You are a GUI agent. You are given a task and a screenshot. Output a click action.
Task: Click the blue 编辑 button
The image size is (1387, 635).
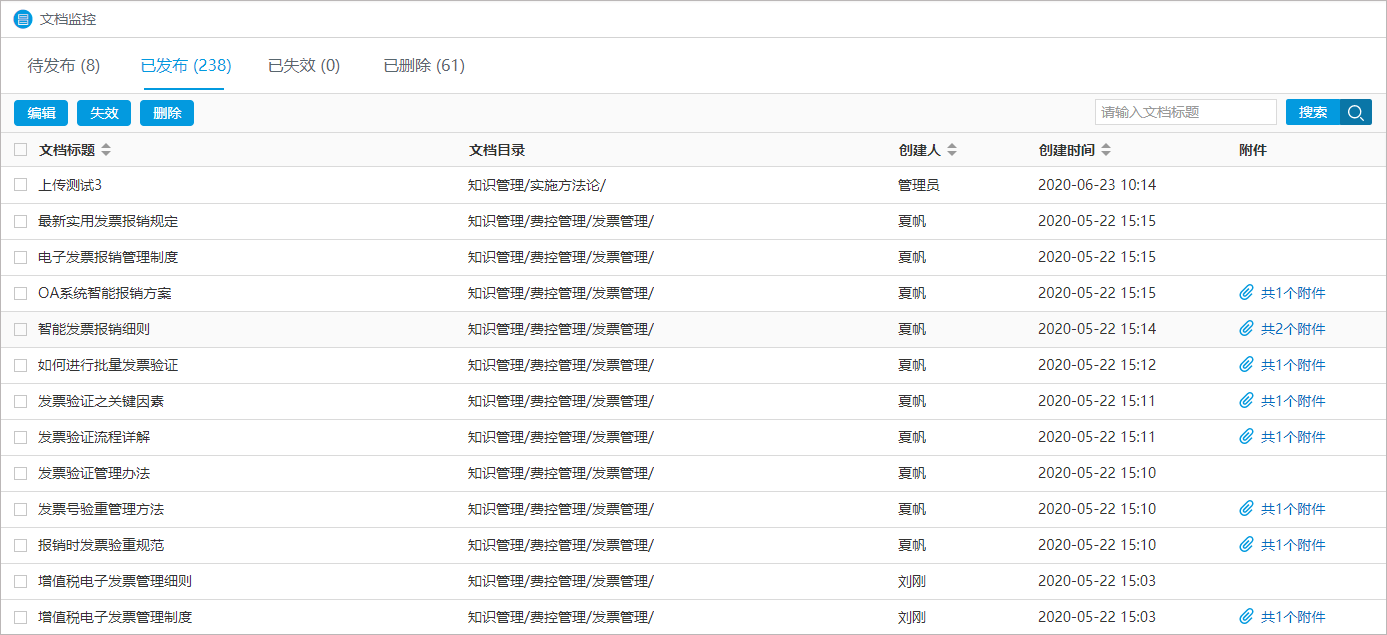coord(41,113)
